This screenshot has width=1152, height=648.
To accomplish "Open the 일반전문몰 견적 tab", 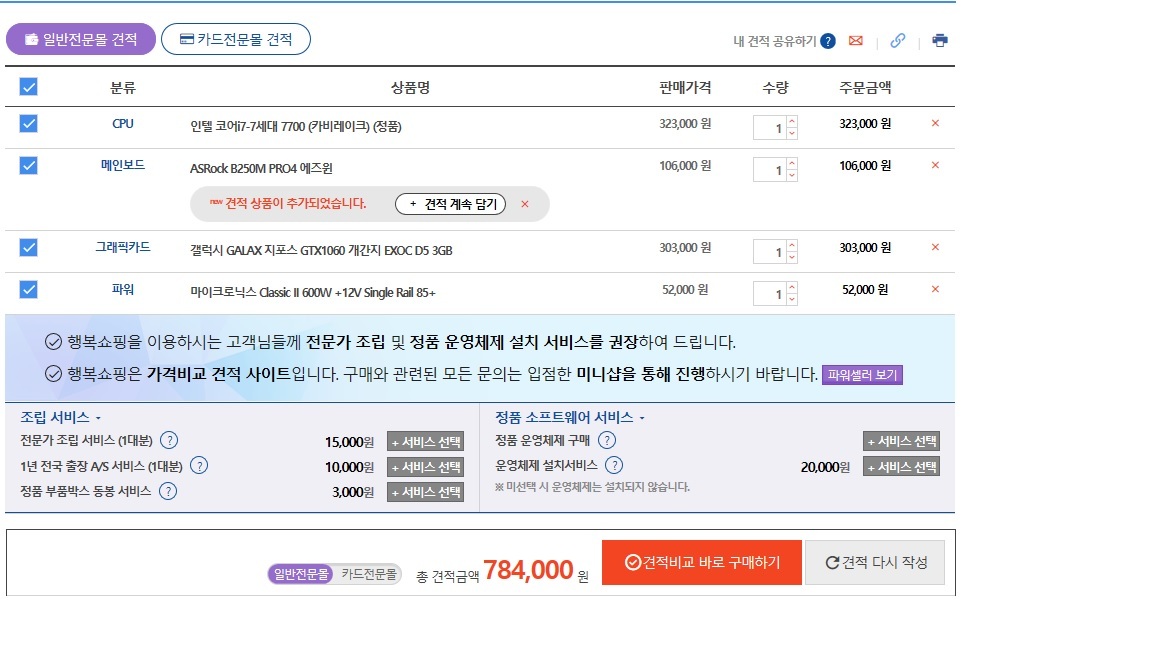I will tap(81, 39).
